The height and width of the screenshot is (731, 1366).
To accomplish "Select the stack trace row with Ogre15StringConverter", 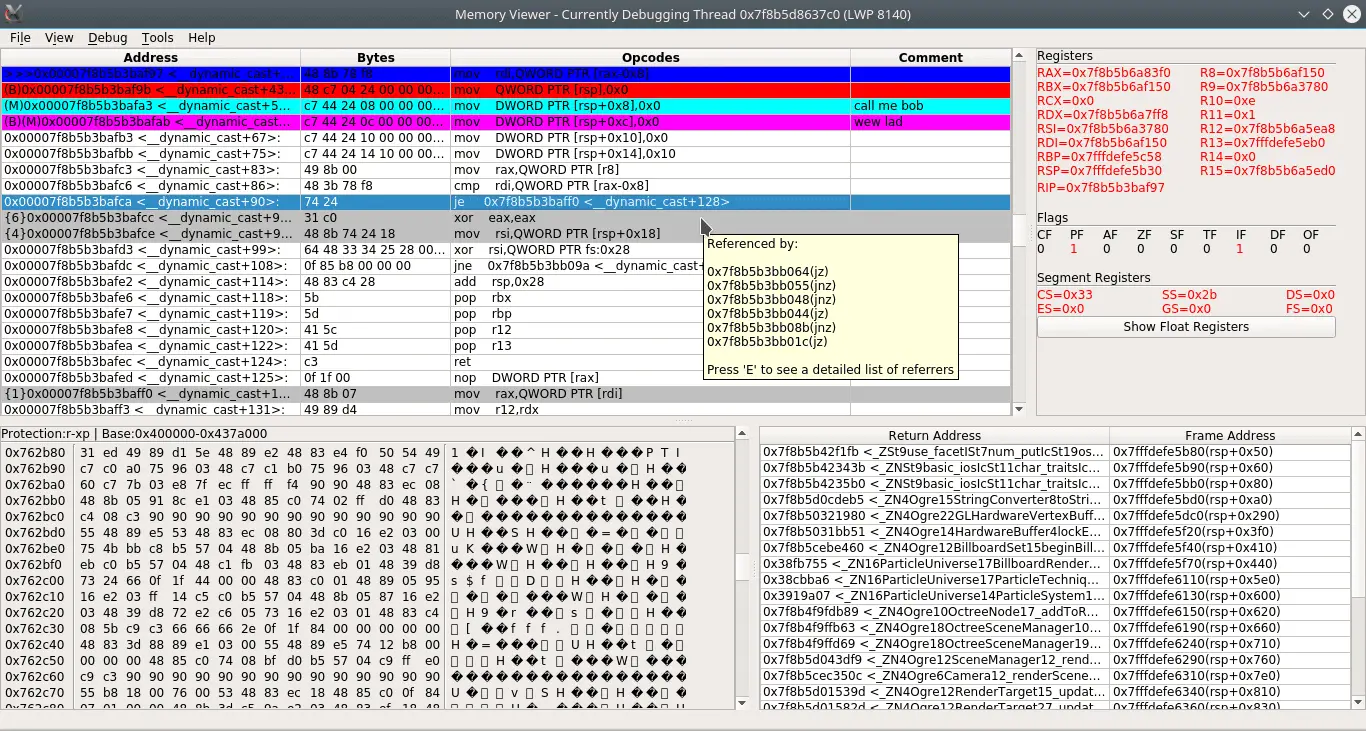I will (1055, 500).
